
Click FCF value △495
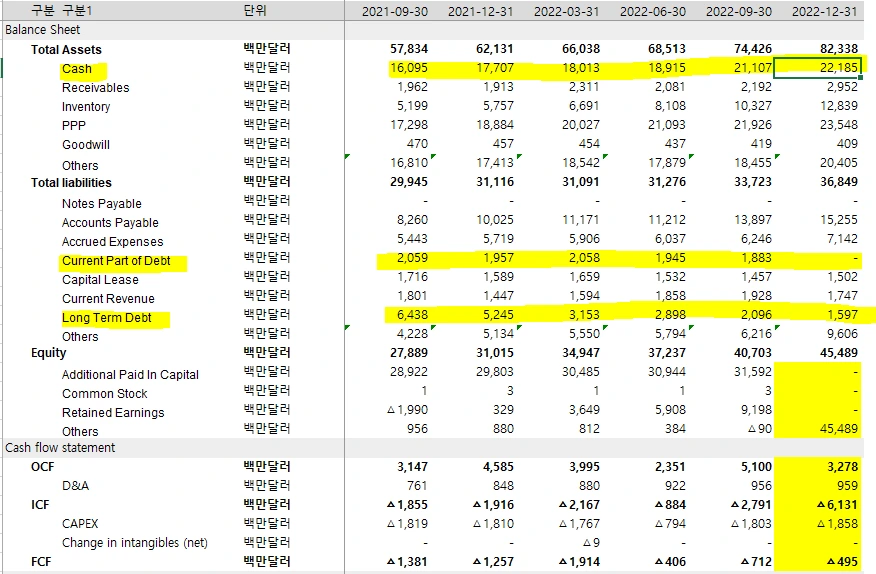pyautogui.click(x=842, y=562)
